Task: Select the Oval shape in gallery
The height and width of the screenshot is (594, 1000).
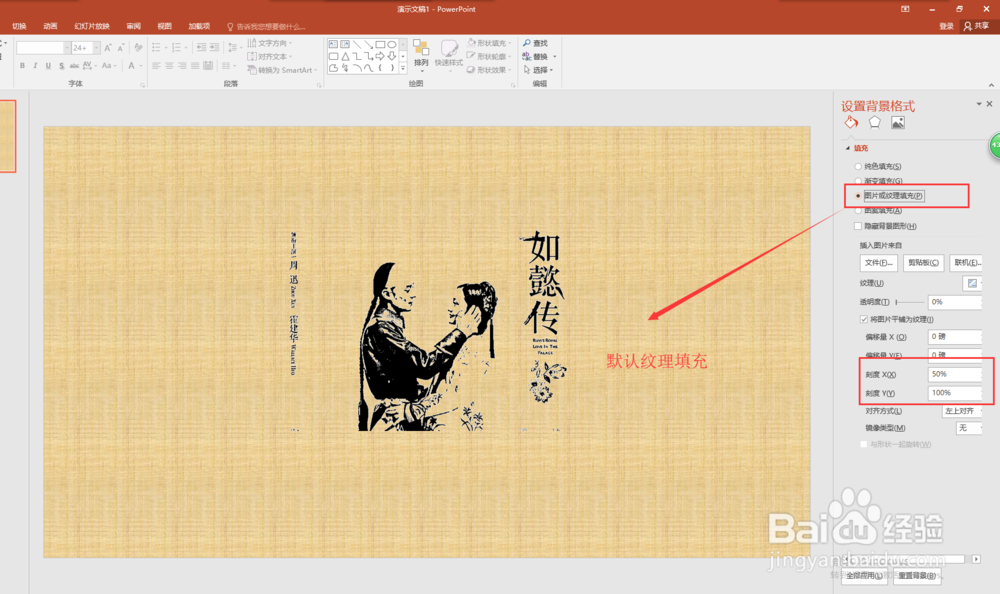Action: pyautogui.click(x=392, y=45)
